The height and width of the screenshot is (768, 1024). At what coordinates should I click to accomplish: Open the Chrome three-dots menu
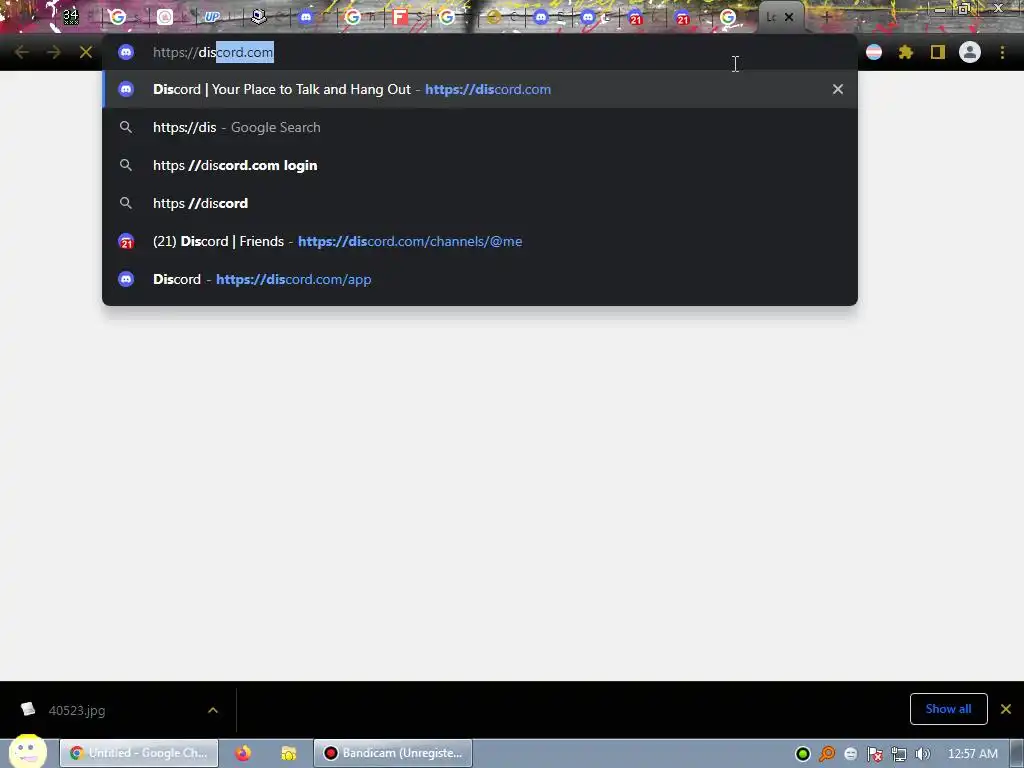pyautogui.click(x=1002, y=52)
